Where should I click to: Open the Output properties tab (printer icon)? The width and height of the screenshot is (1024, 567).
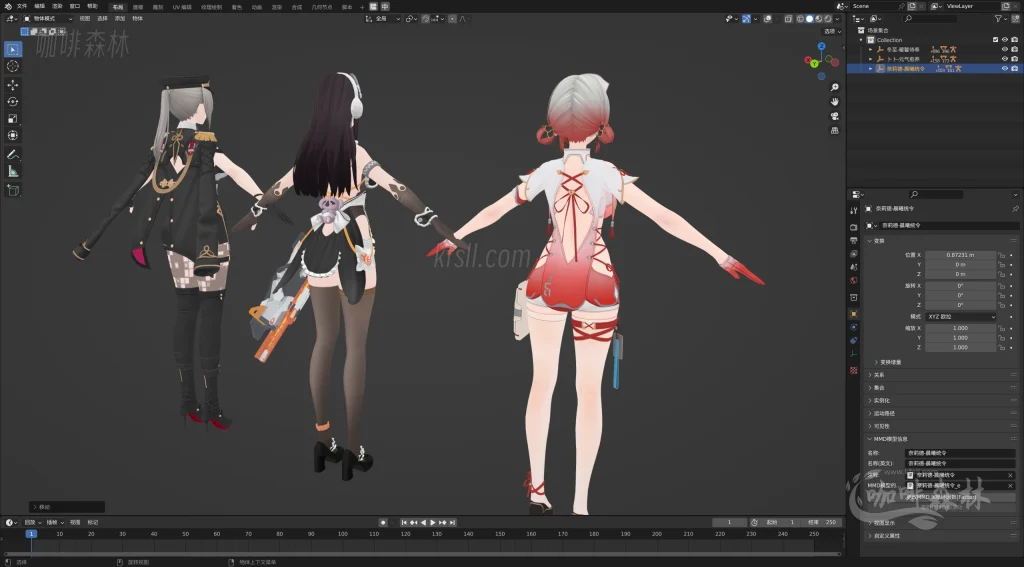[854, 240]
